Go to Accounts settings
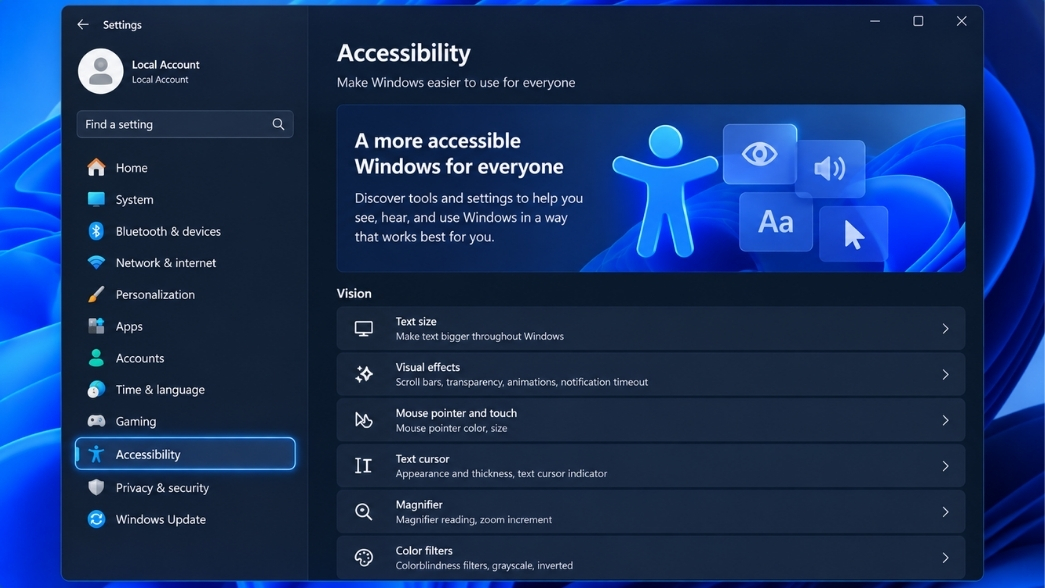This screenshot has height=588, width=1045. click(185, 358)
